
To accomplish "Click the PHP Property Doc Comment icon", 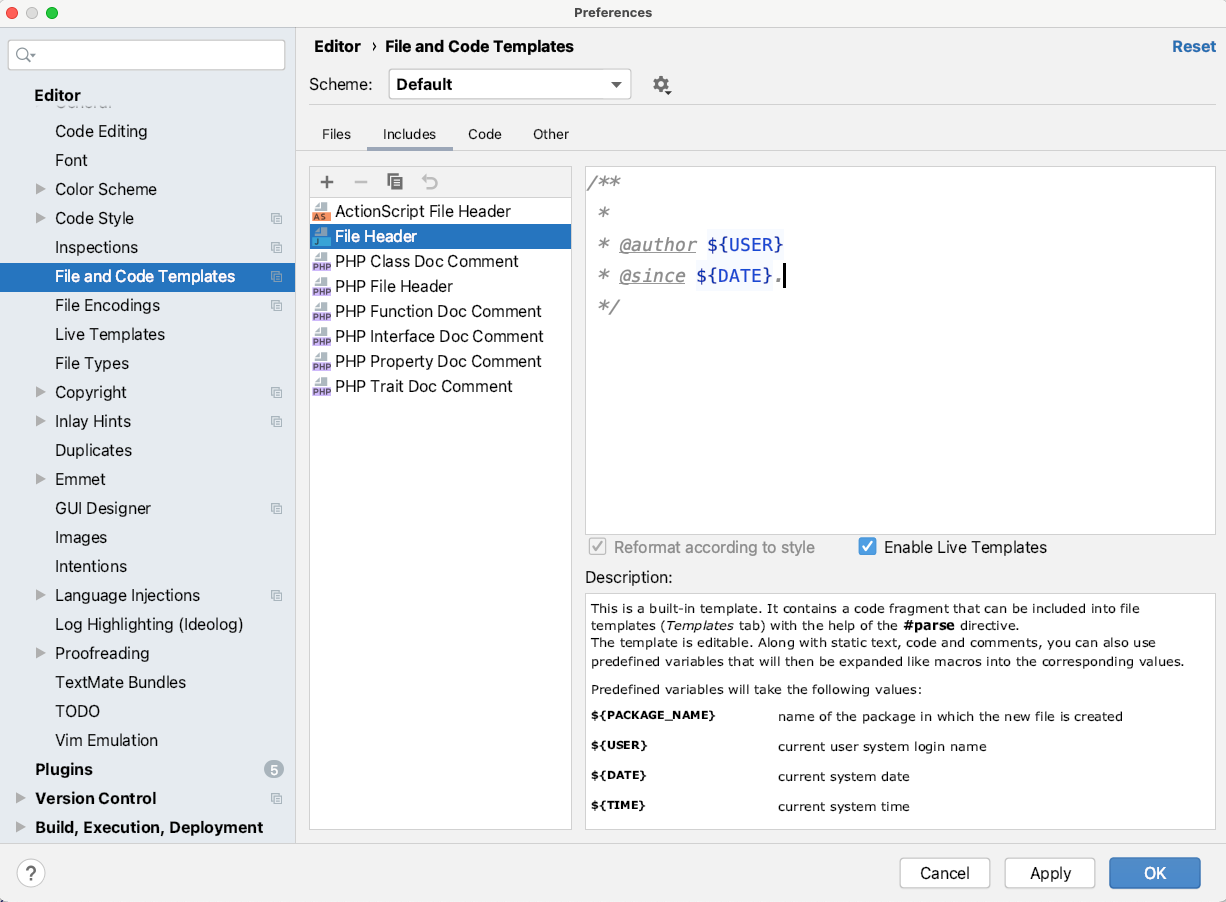I will point(321,361).
